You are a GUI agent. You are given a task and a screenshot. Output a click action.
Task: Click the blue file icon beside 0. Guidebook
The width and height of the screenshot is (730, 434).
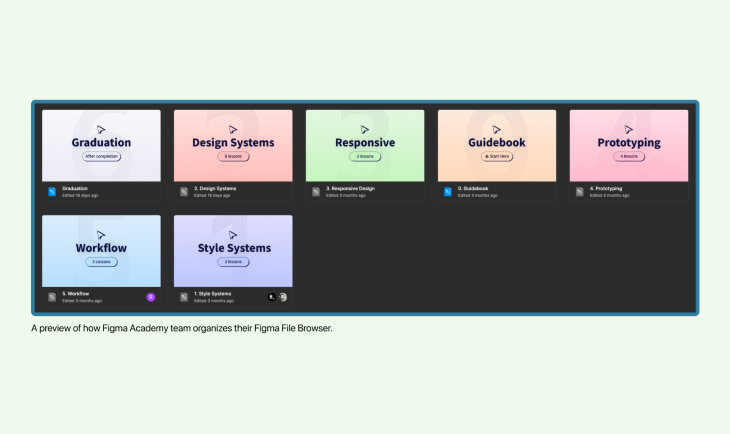[x=448, y=192]
